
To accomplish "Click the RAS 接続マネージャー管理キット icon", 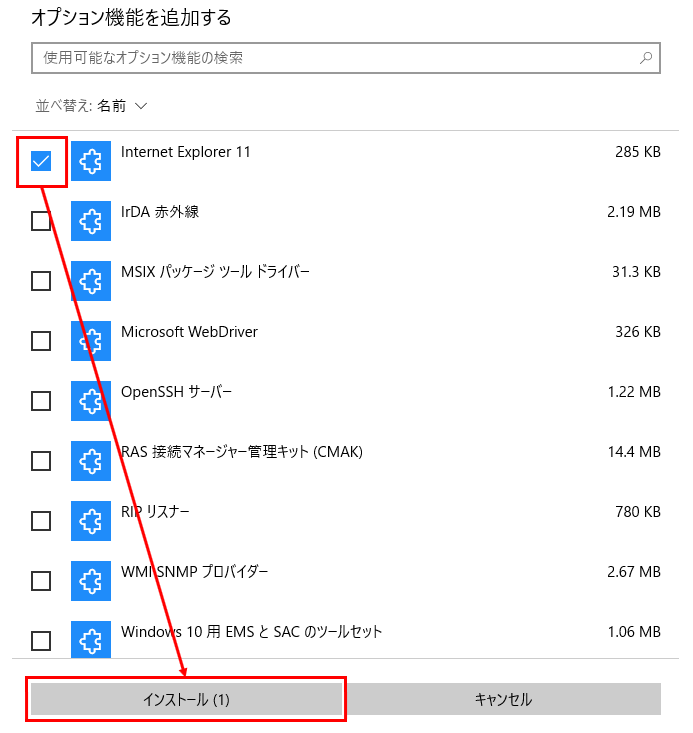I will click(91, 461).
